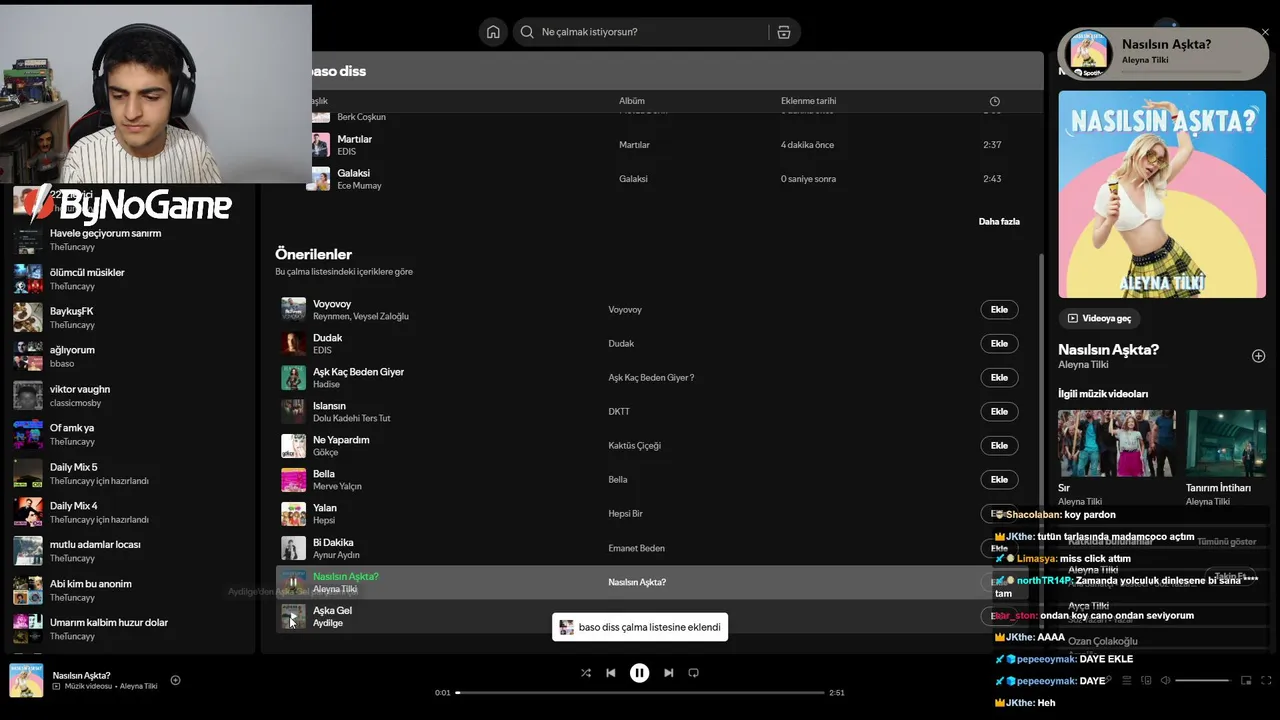Viewport: 1280px width, 720px height.
Task: Expand the track list with Daha fazla
Action: tap(999, 221)
